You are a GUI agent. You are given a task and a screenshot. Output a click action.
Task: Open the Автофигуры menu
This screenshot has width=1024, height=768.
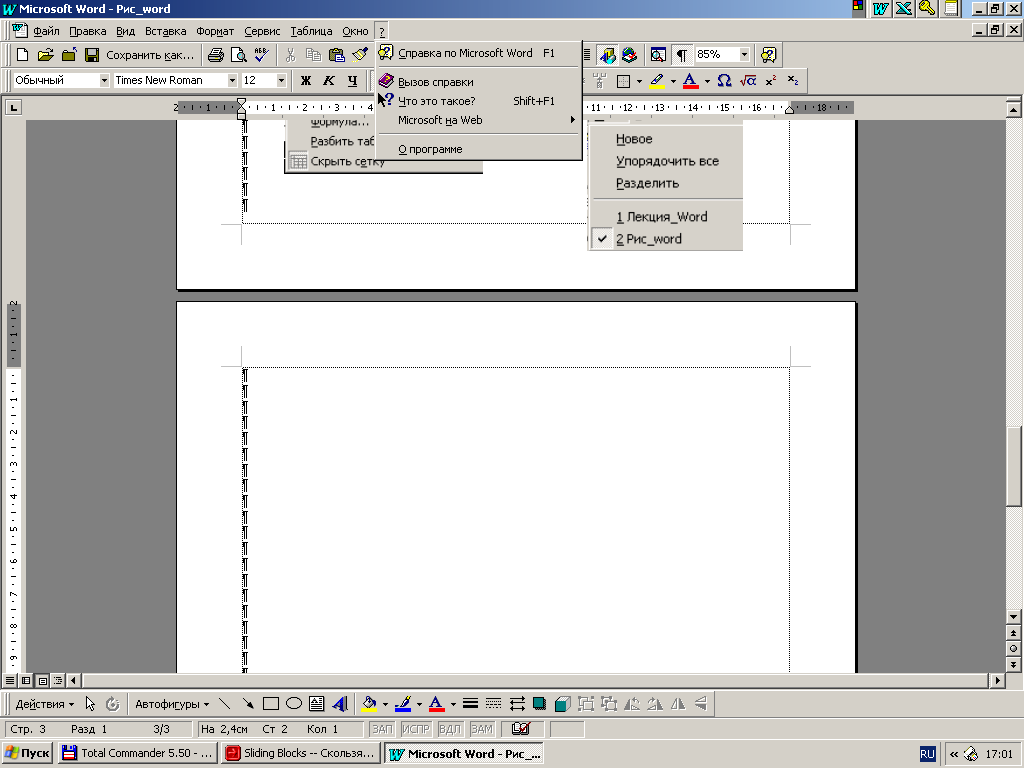(172, 704)
